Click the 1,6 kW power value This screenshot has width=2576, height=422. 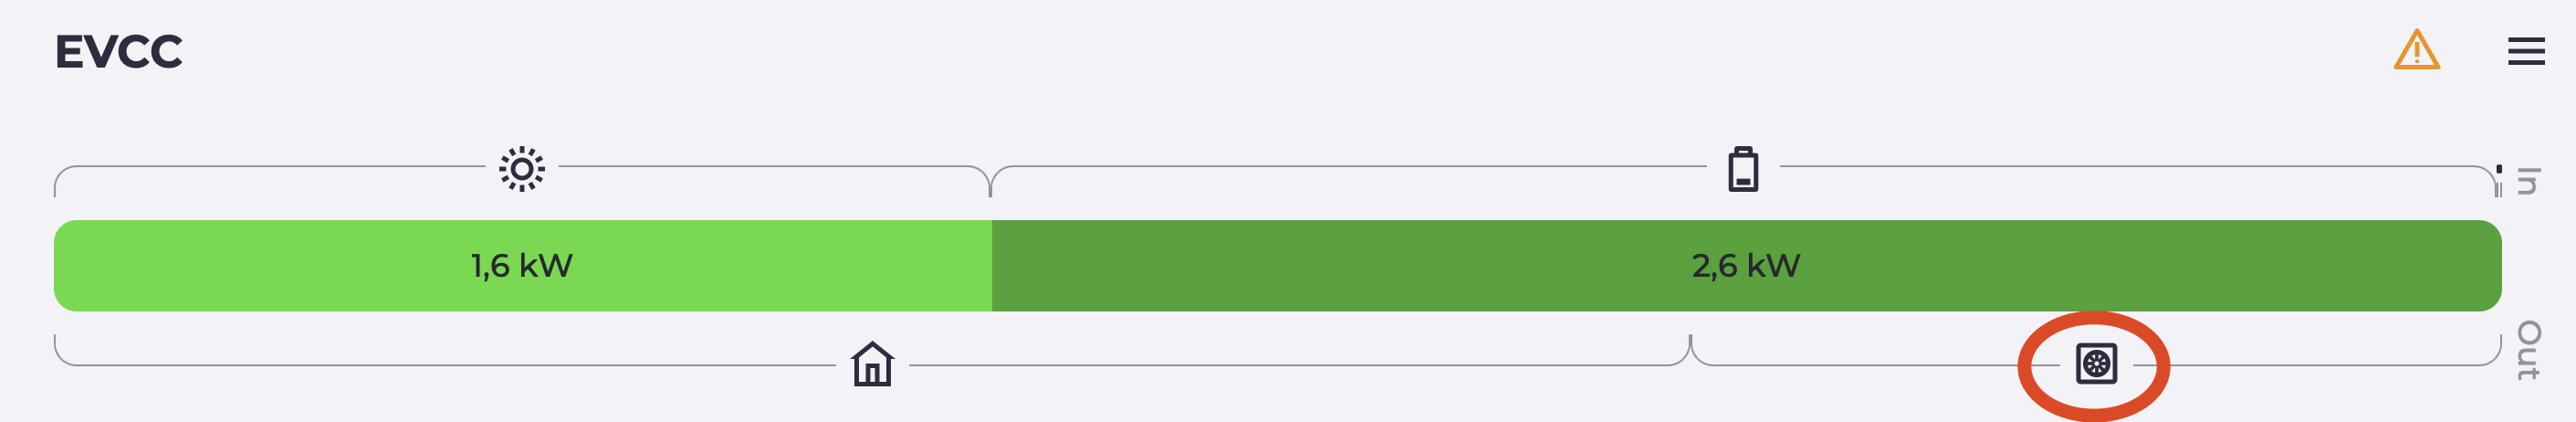coord(521,266)
